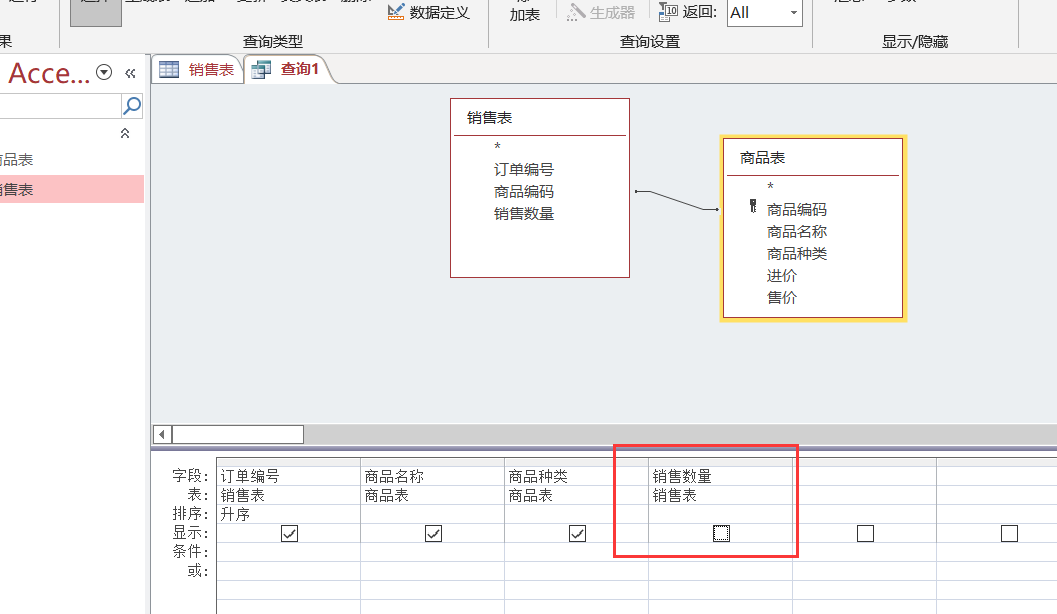Click the 排序 sort cell under 销售数量
The width and height of the screenshot is (1057, 614).
721,514
